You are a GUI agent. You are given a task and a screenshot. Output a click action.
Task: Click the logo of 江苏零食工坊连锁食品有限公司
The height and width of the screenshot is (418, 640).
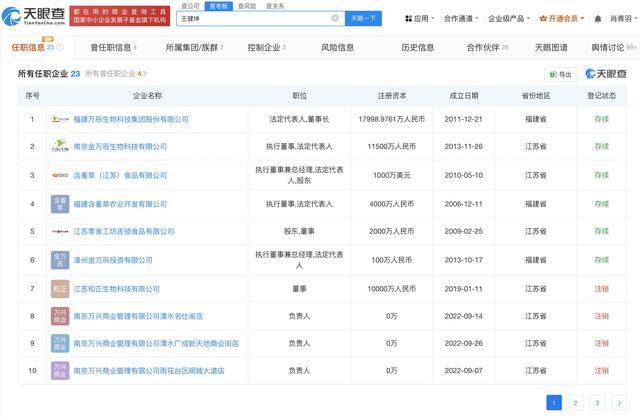(x=60, y=231)
